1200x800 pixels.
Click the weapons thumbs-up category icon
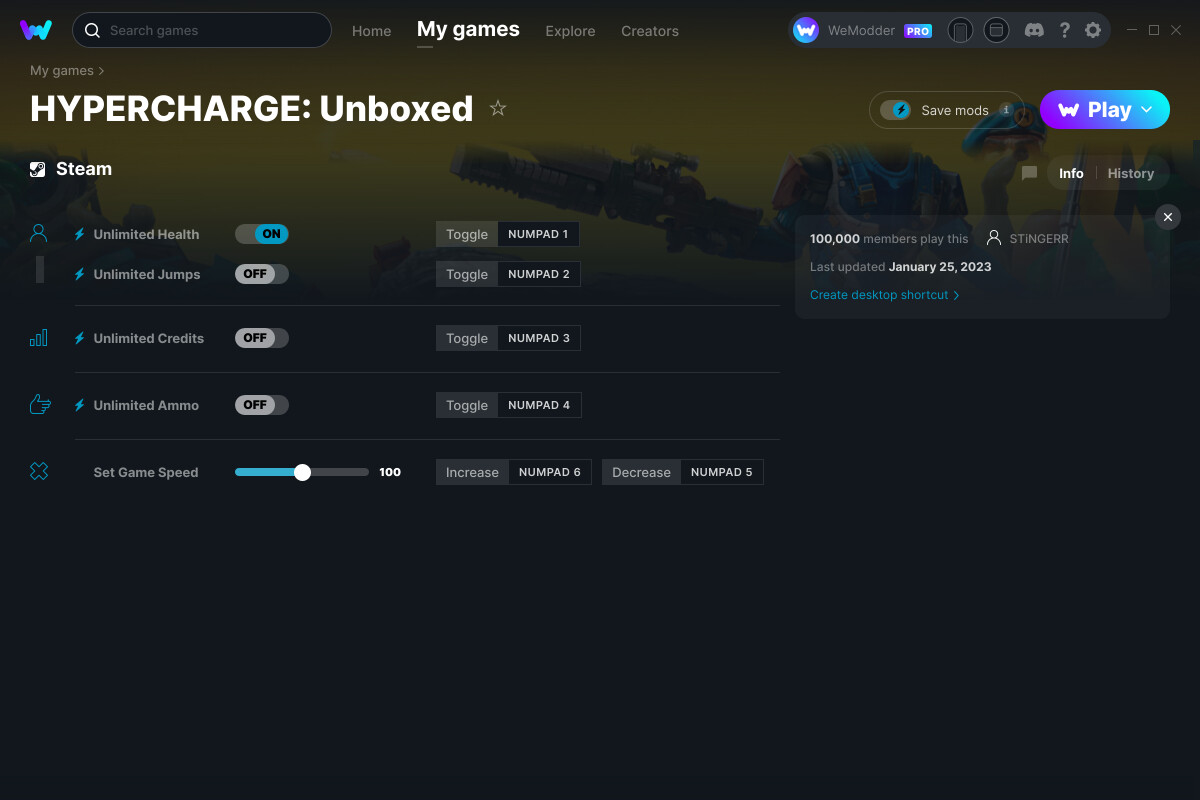click(39, 405)
